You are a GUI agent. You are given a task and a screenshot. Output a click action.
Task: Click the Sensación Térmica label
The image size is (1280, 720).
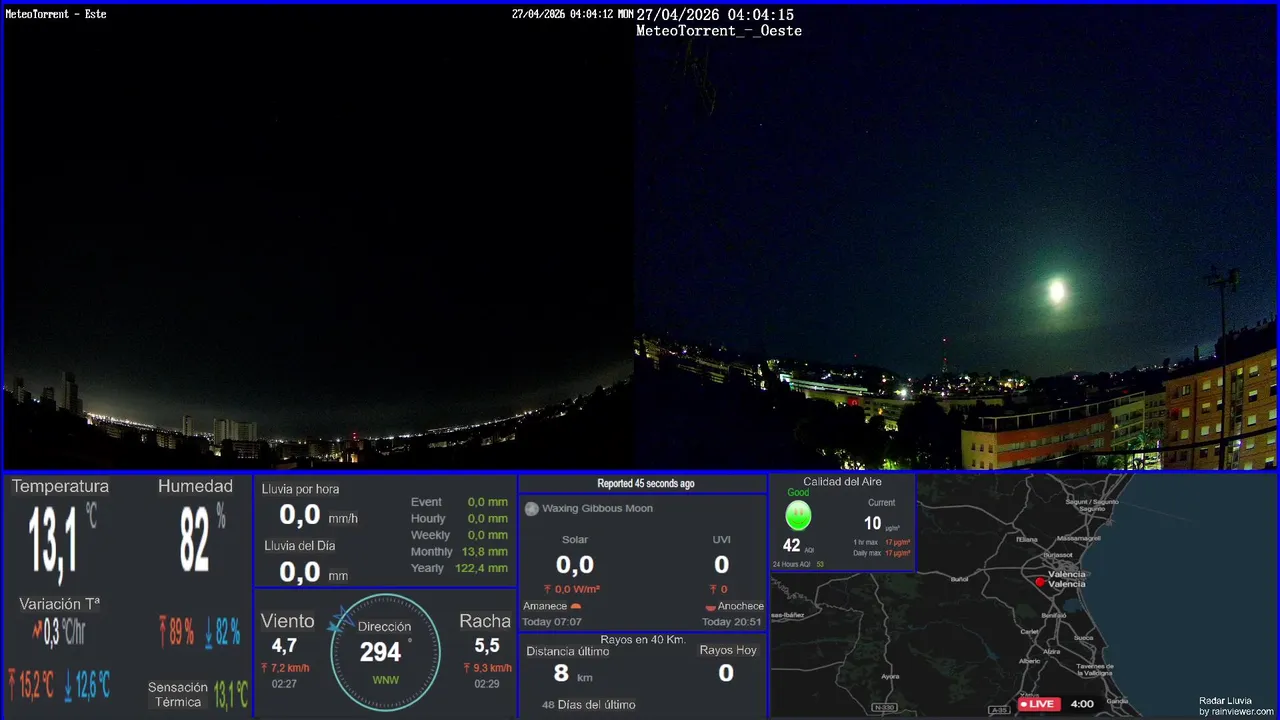point(178,694)
